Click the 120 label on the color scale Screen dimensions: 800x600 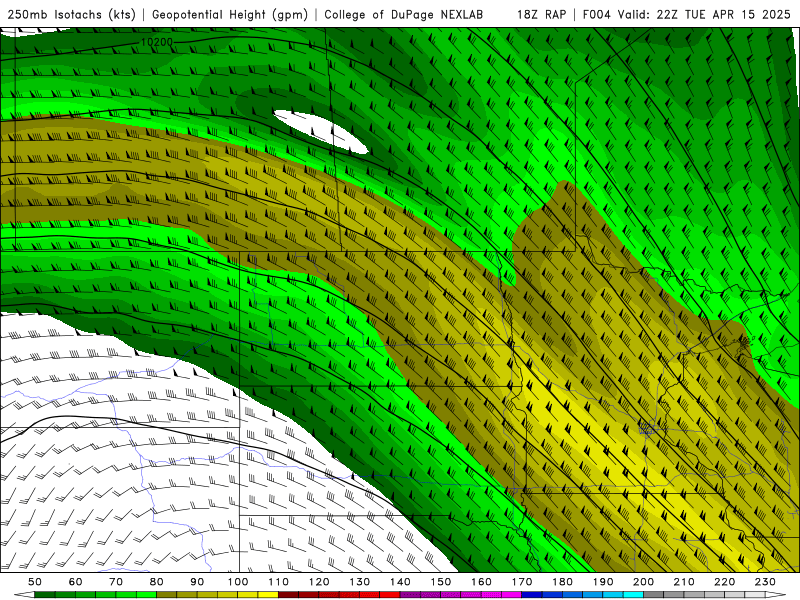pos(319,582)
